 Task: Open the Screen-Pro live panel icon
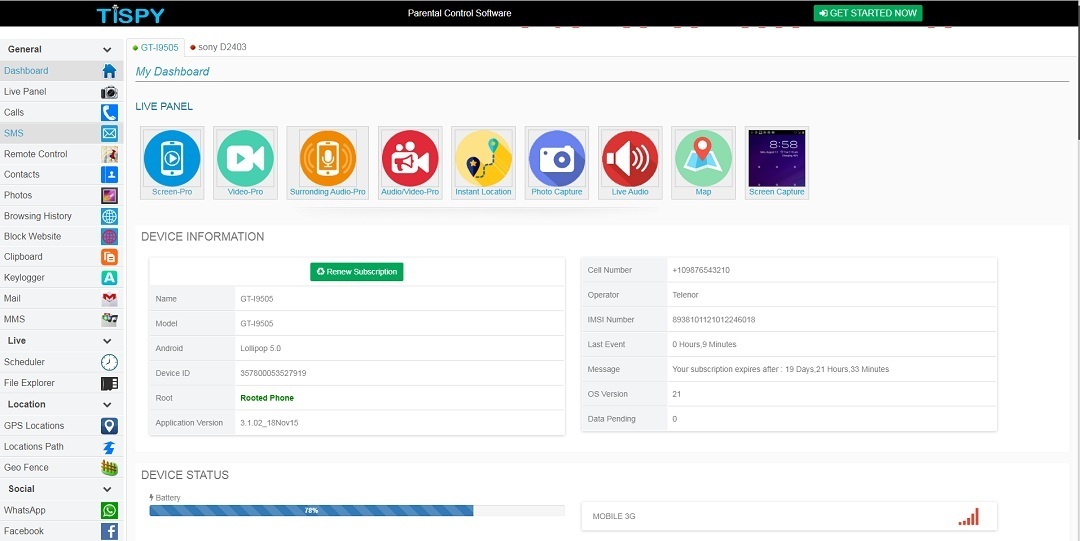[x=172, y=159]
